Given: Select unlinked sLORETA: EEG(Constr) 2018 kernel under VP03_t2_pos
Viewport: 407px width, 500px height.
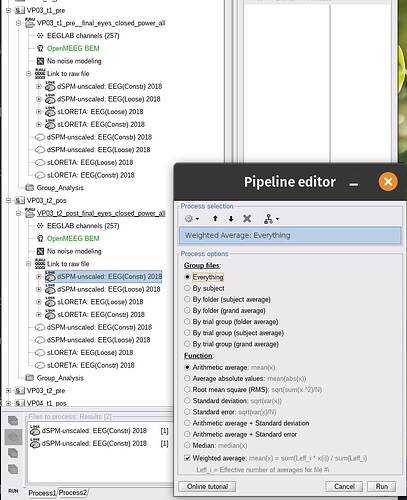Looking at the screenshot, I should (91, 365).
